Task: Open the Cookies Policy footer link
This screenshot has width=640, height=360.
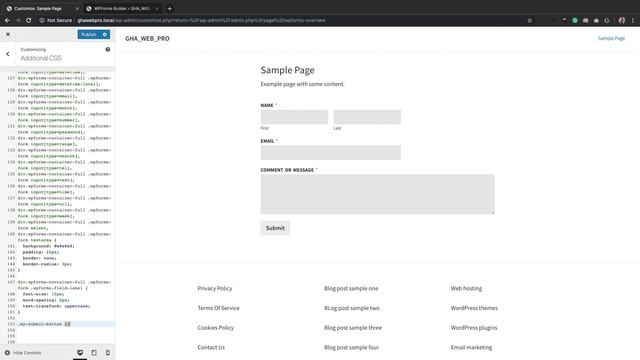Action: 216,327
